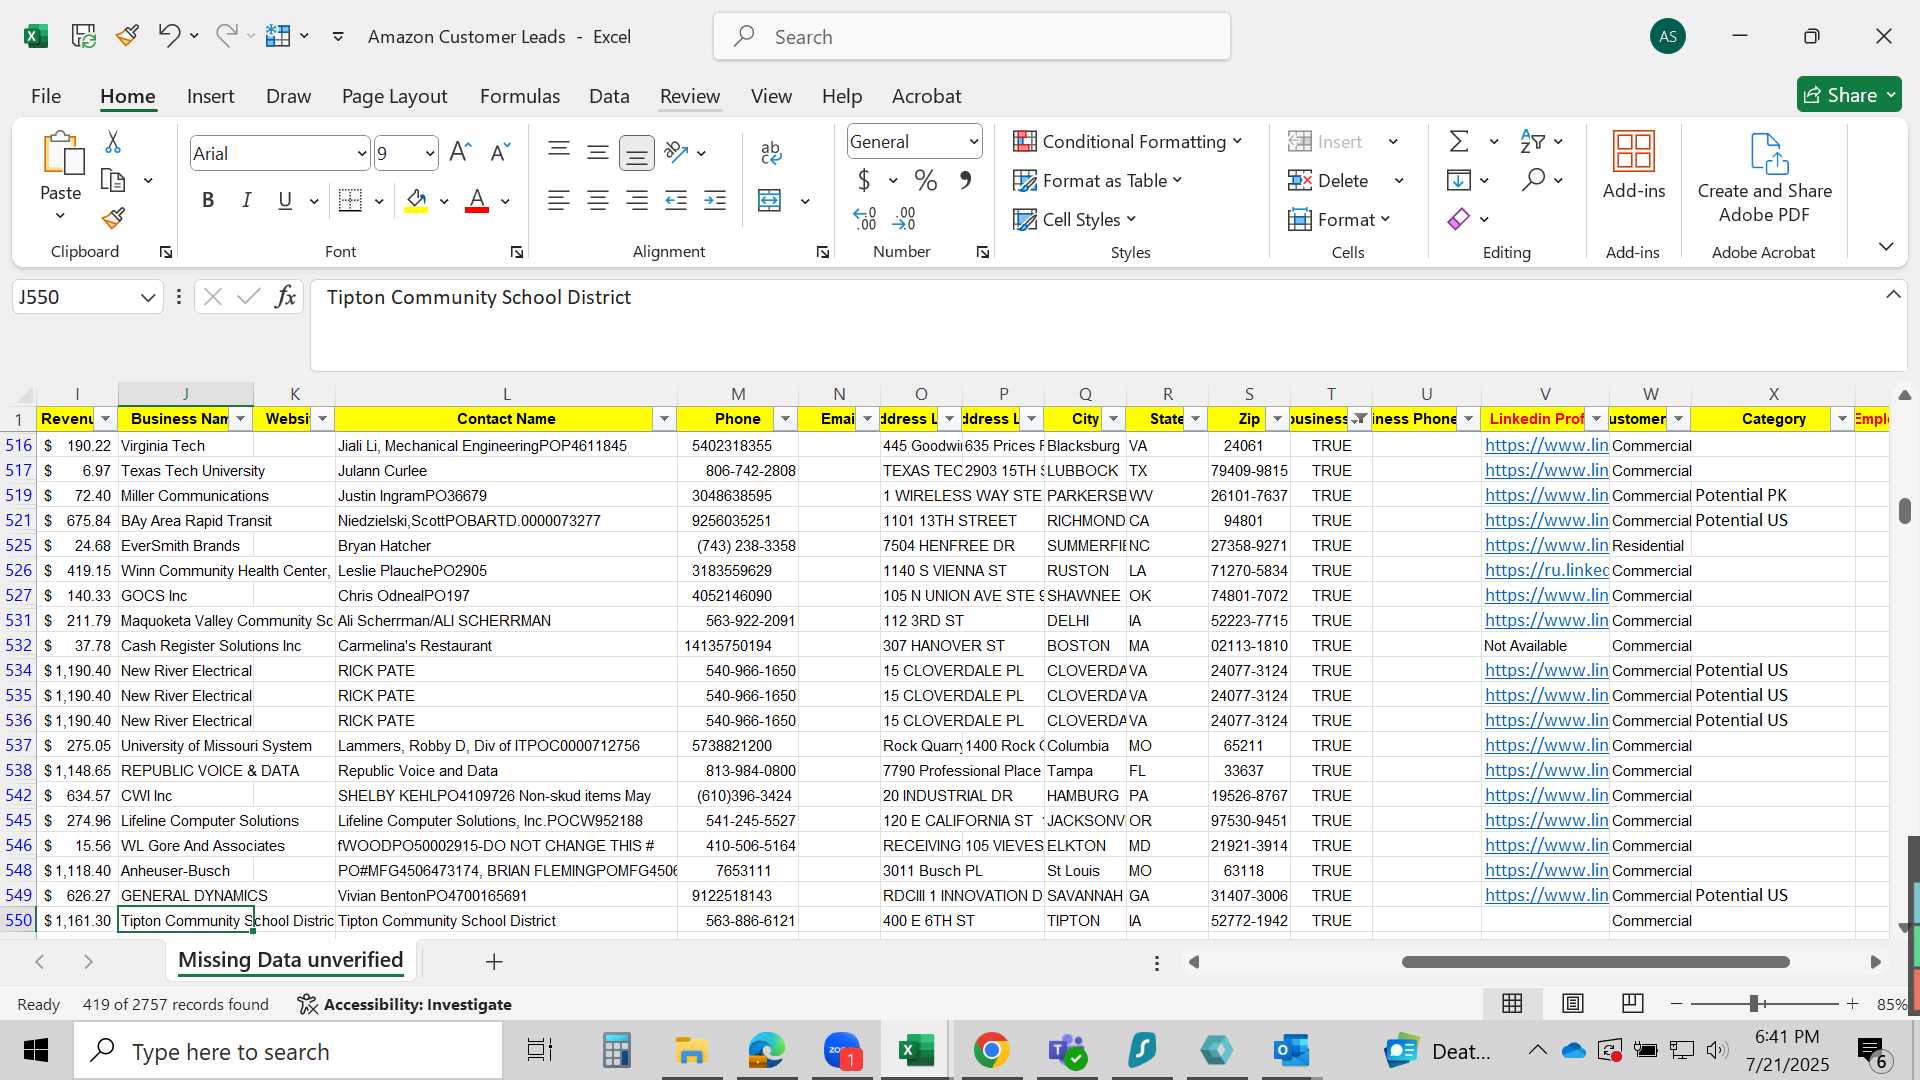Click the Cut scissors icon
The height and width of the screenshot is (1080, 1920).
pyautogui.click(x=113, y=143)
